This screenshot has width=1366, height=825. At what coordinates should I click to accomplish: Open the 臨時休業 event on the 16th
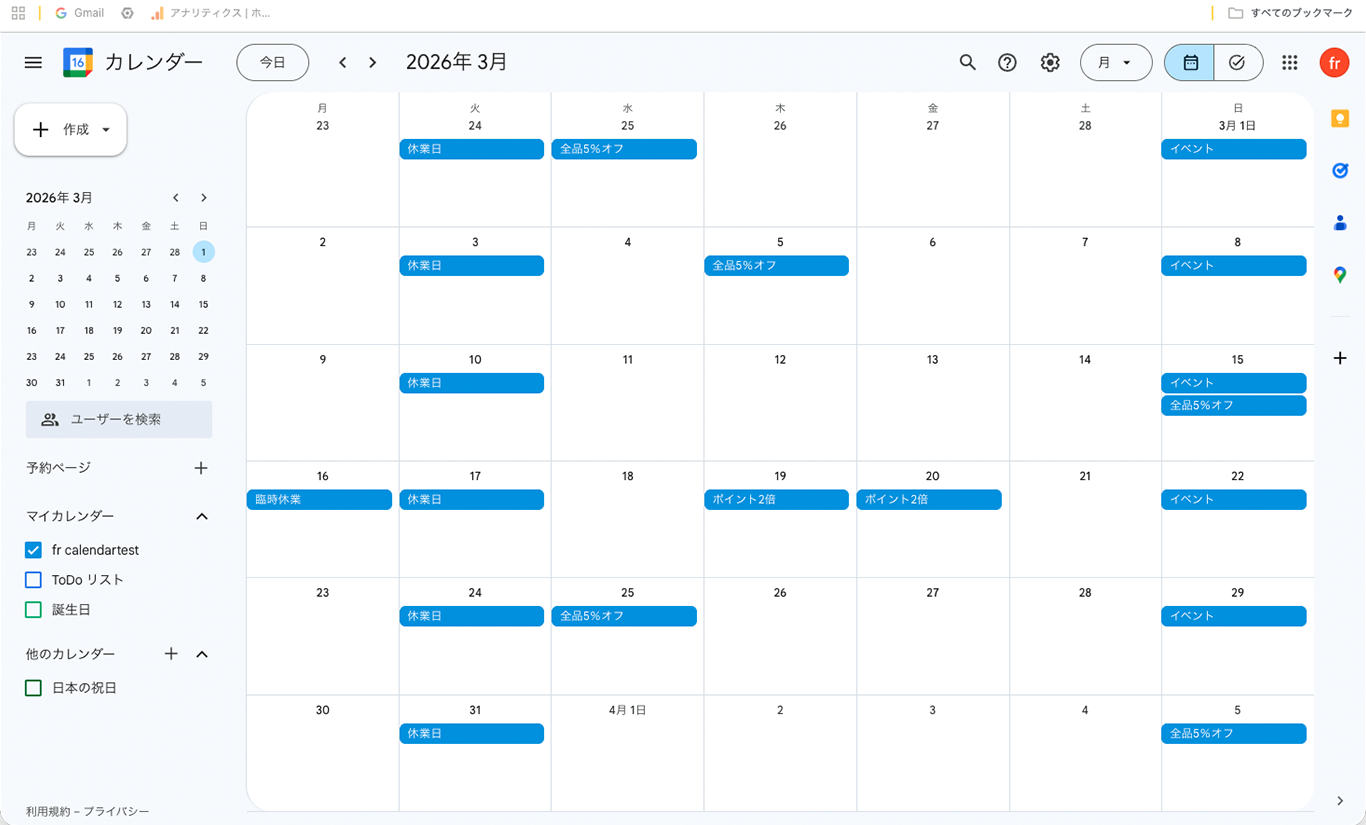click(319, 500)
